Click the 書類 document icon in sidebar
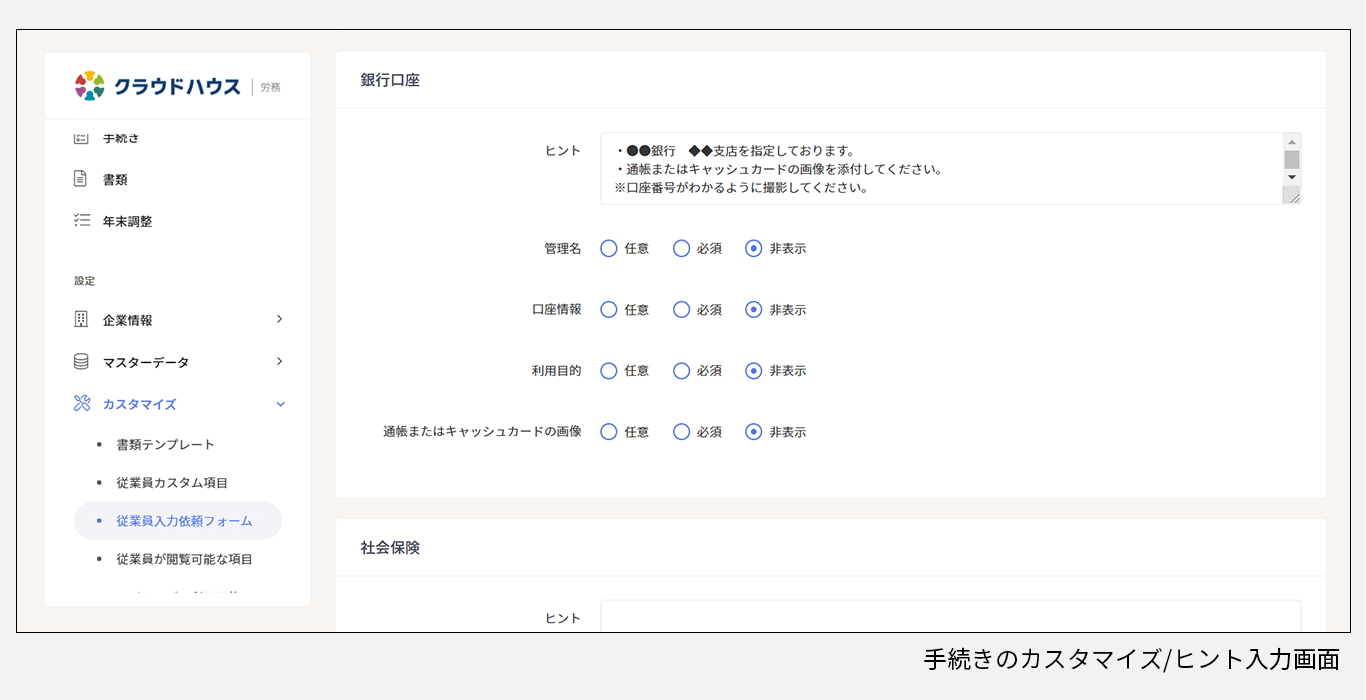This screenshot has width=1366, height=700. 81,179
